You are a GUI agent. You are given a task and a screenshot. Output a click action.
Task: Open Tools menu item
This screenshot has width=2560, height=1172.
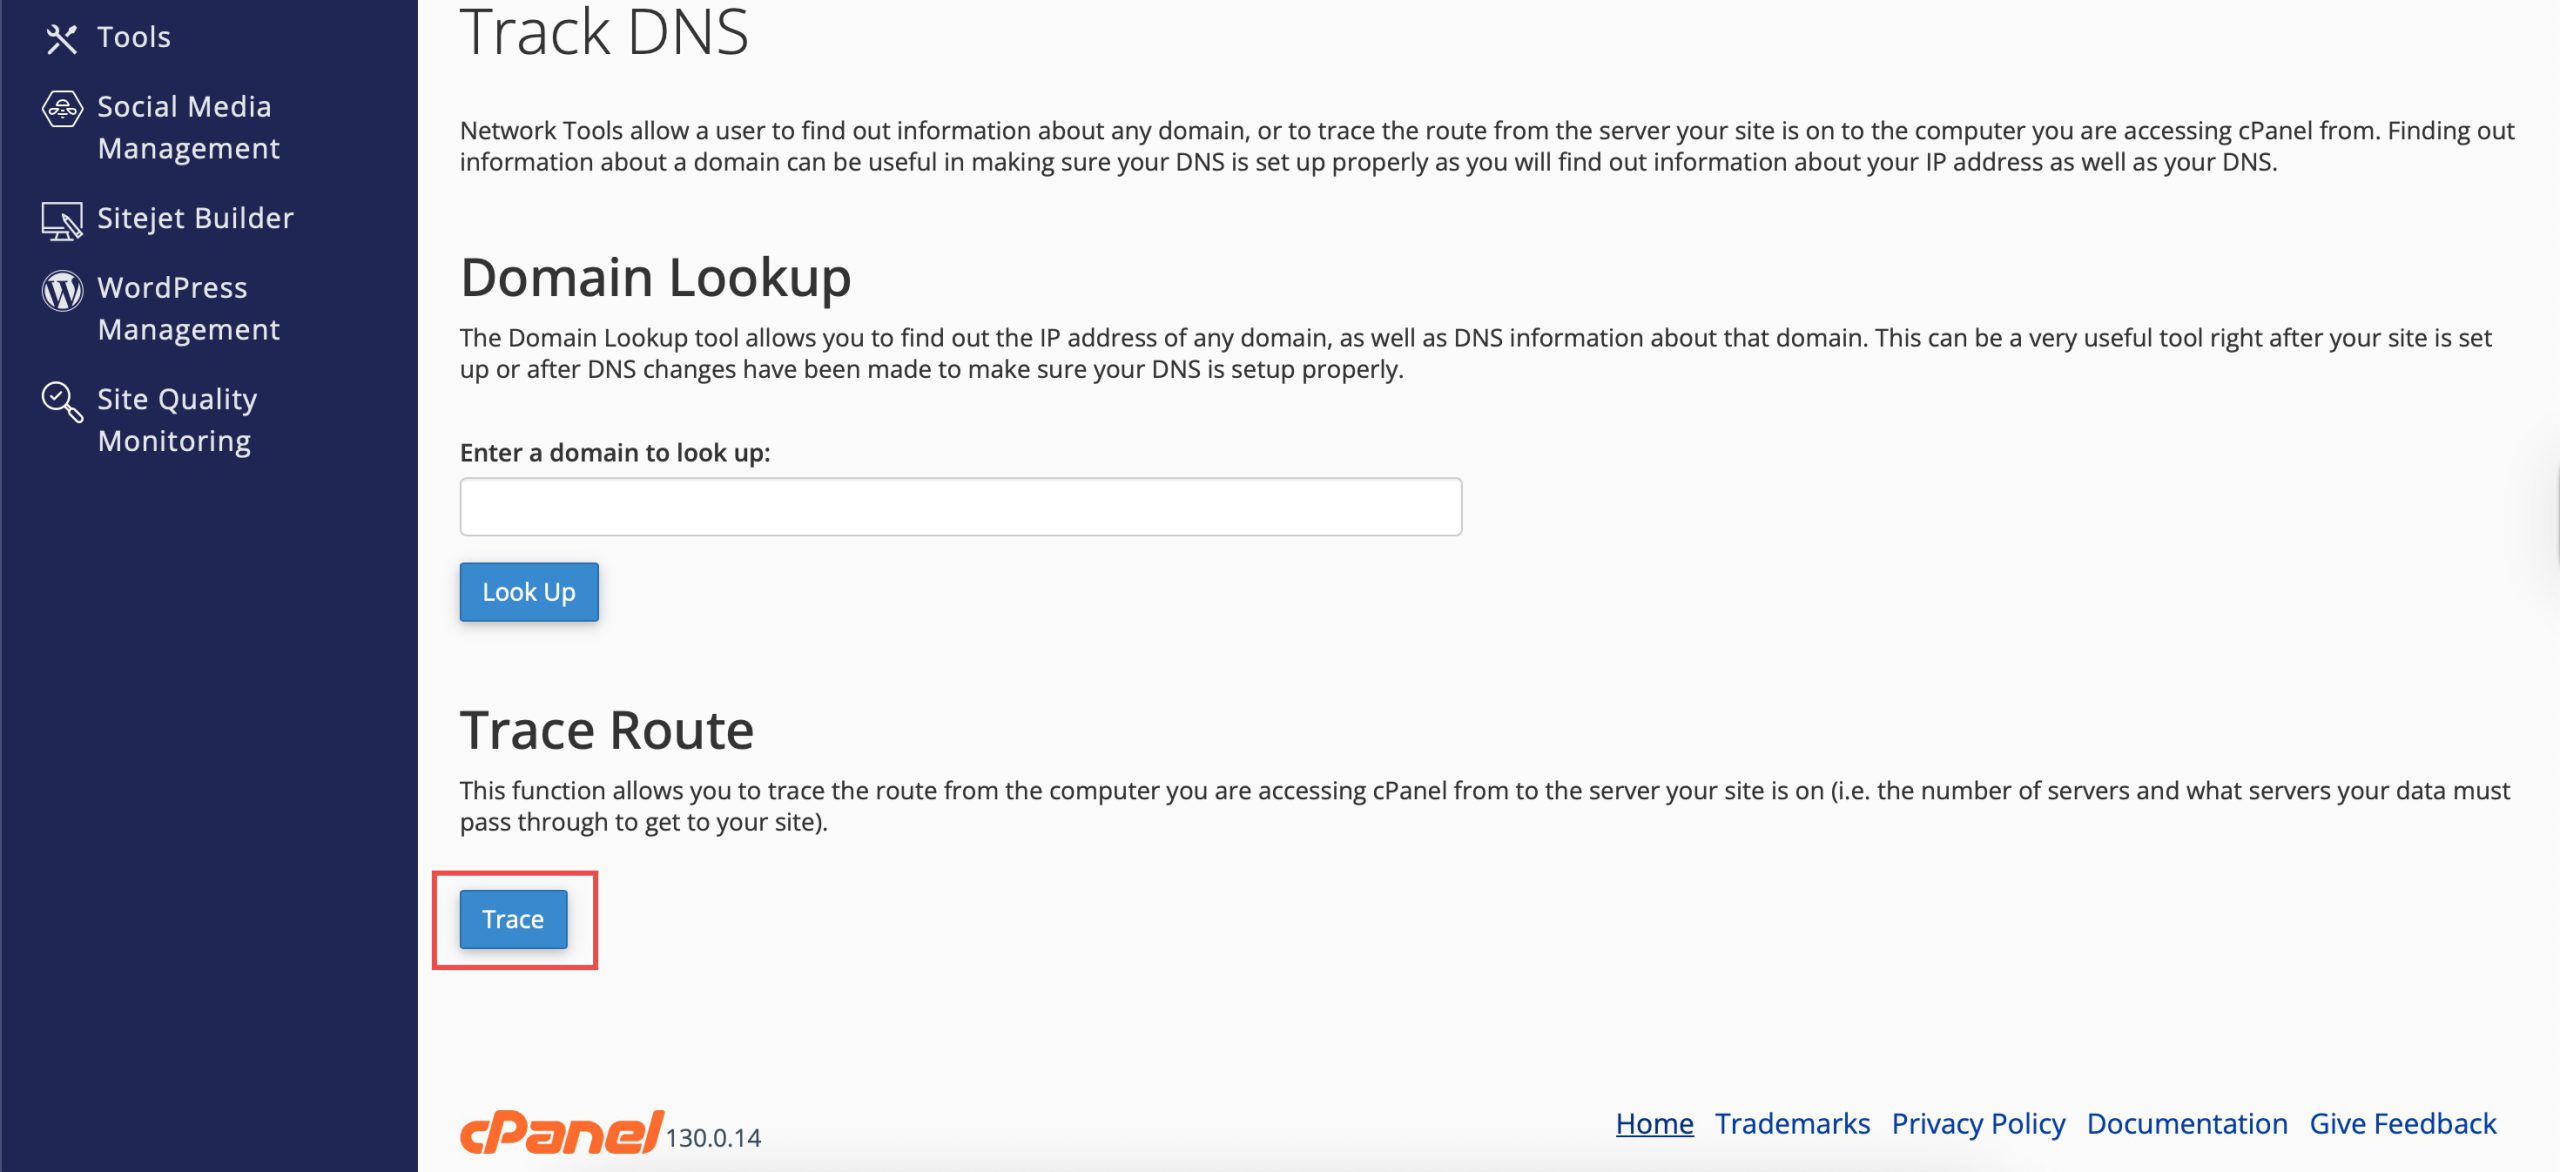(134, 38)
